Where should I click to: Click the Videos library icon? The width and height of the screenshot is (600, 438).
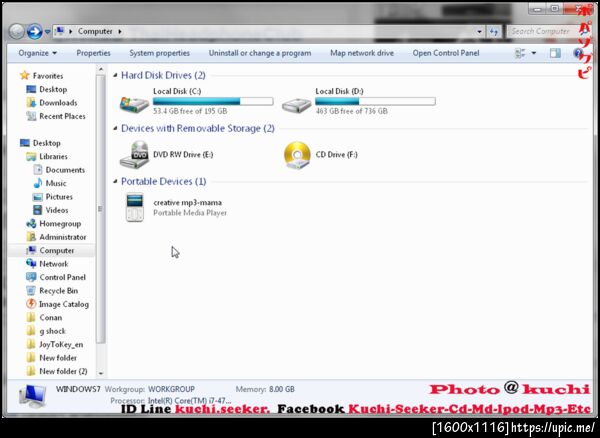(38, 210)
